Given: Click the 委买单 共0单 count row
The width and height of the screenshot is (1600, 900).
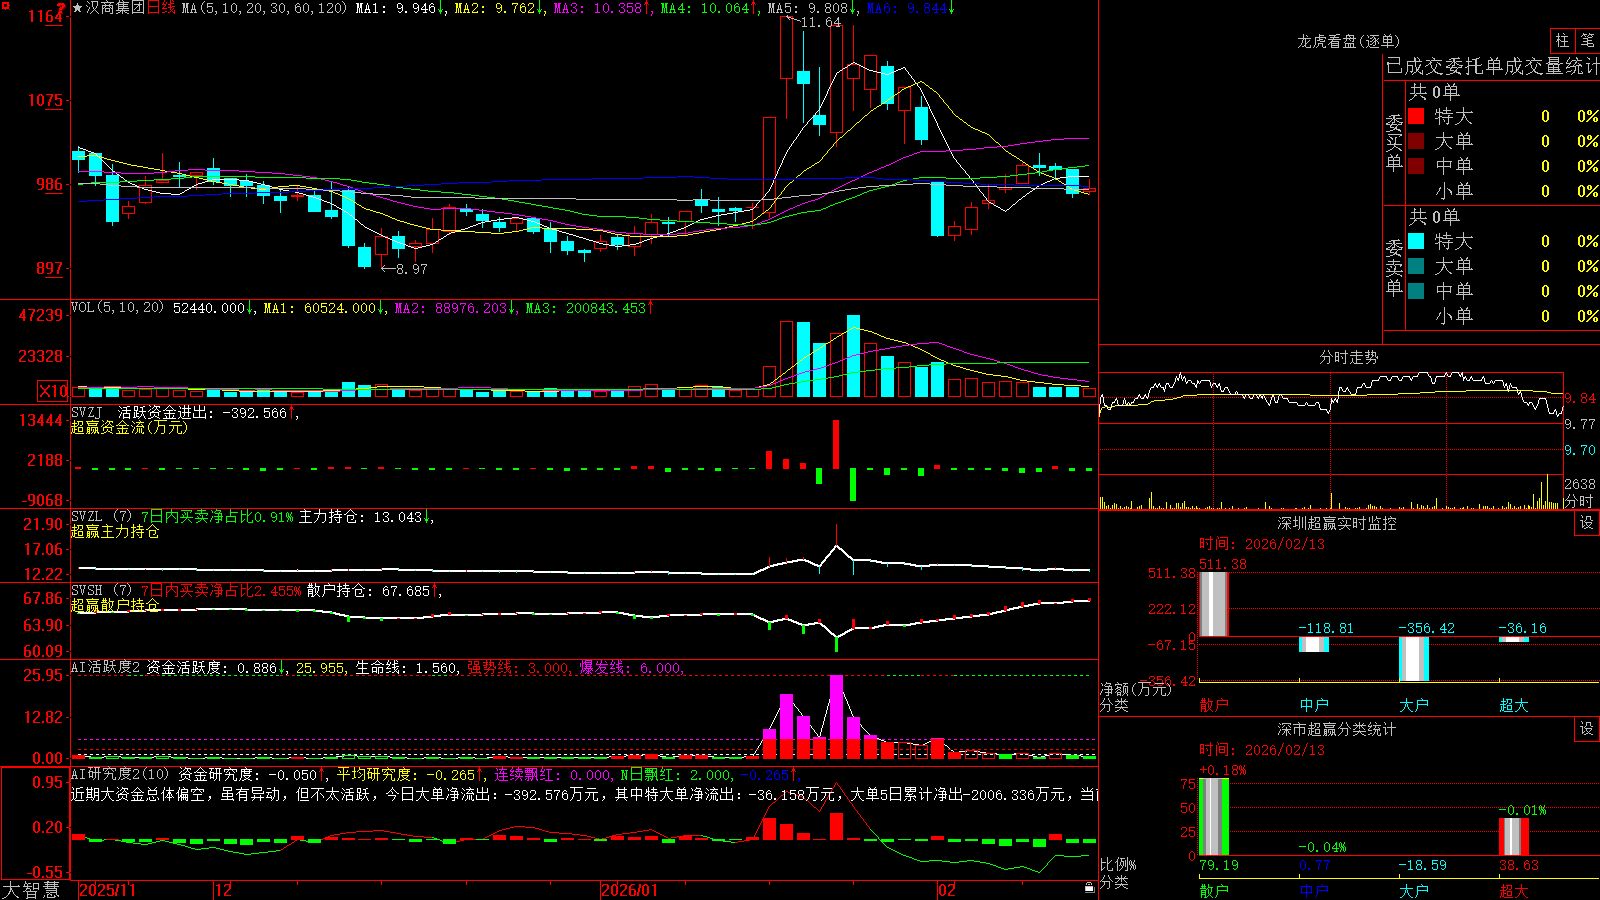Looking at the screenshot, I should (x=1434, y=92).
